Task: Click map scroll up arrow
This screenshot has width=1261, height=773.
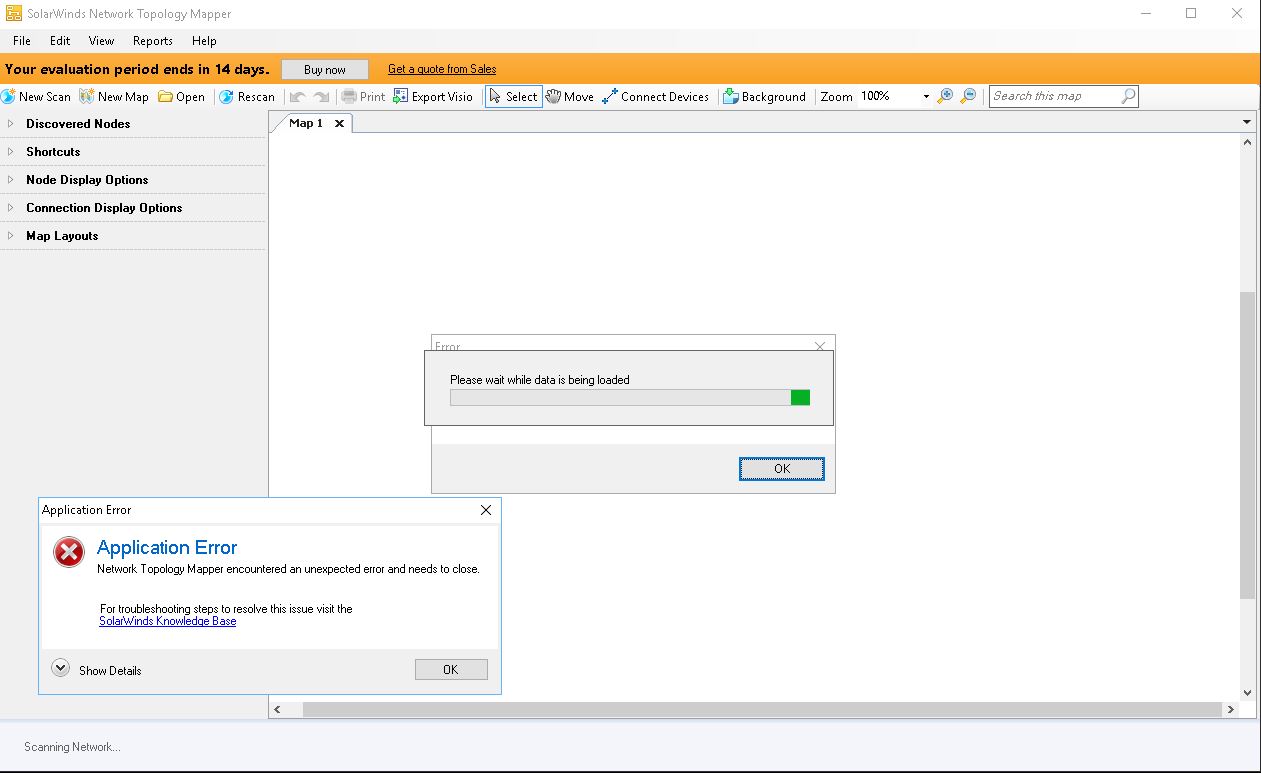Action: click(1247, 143)
